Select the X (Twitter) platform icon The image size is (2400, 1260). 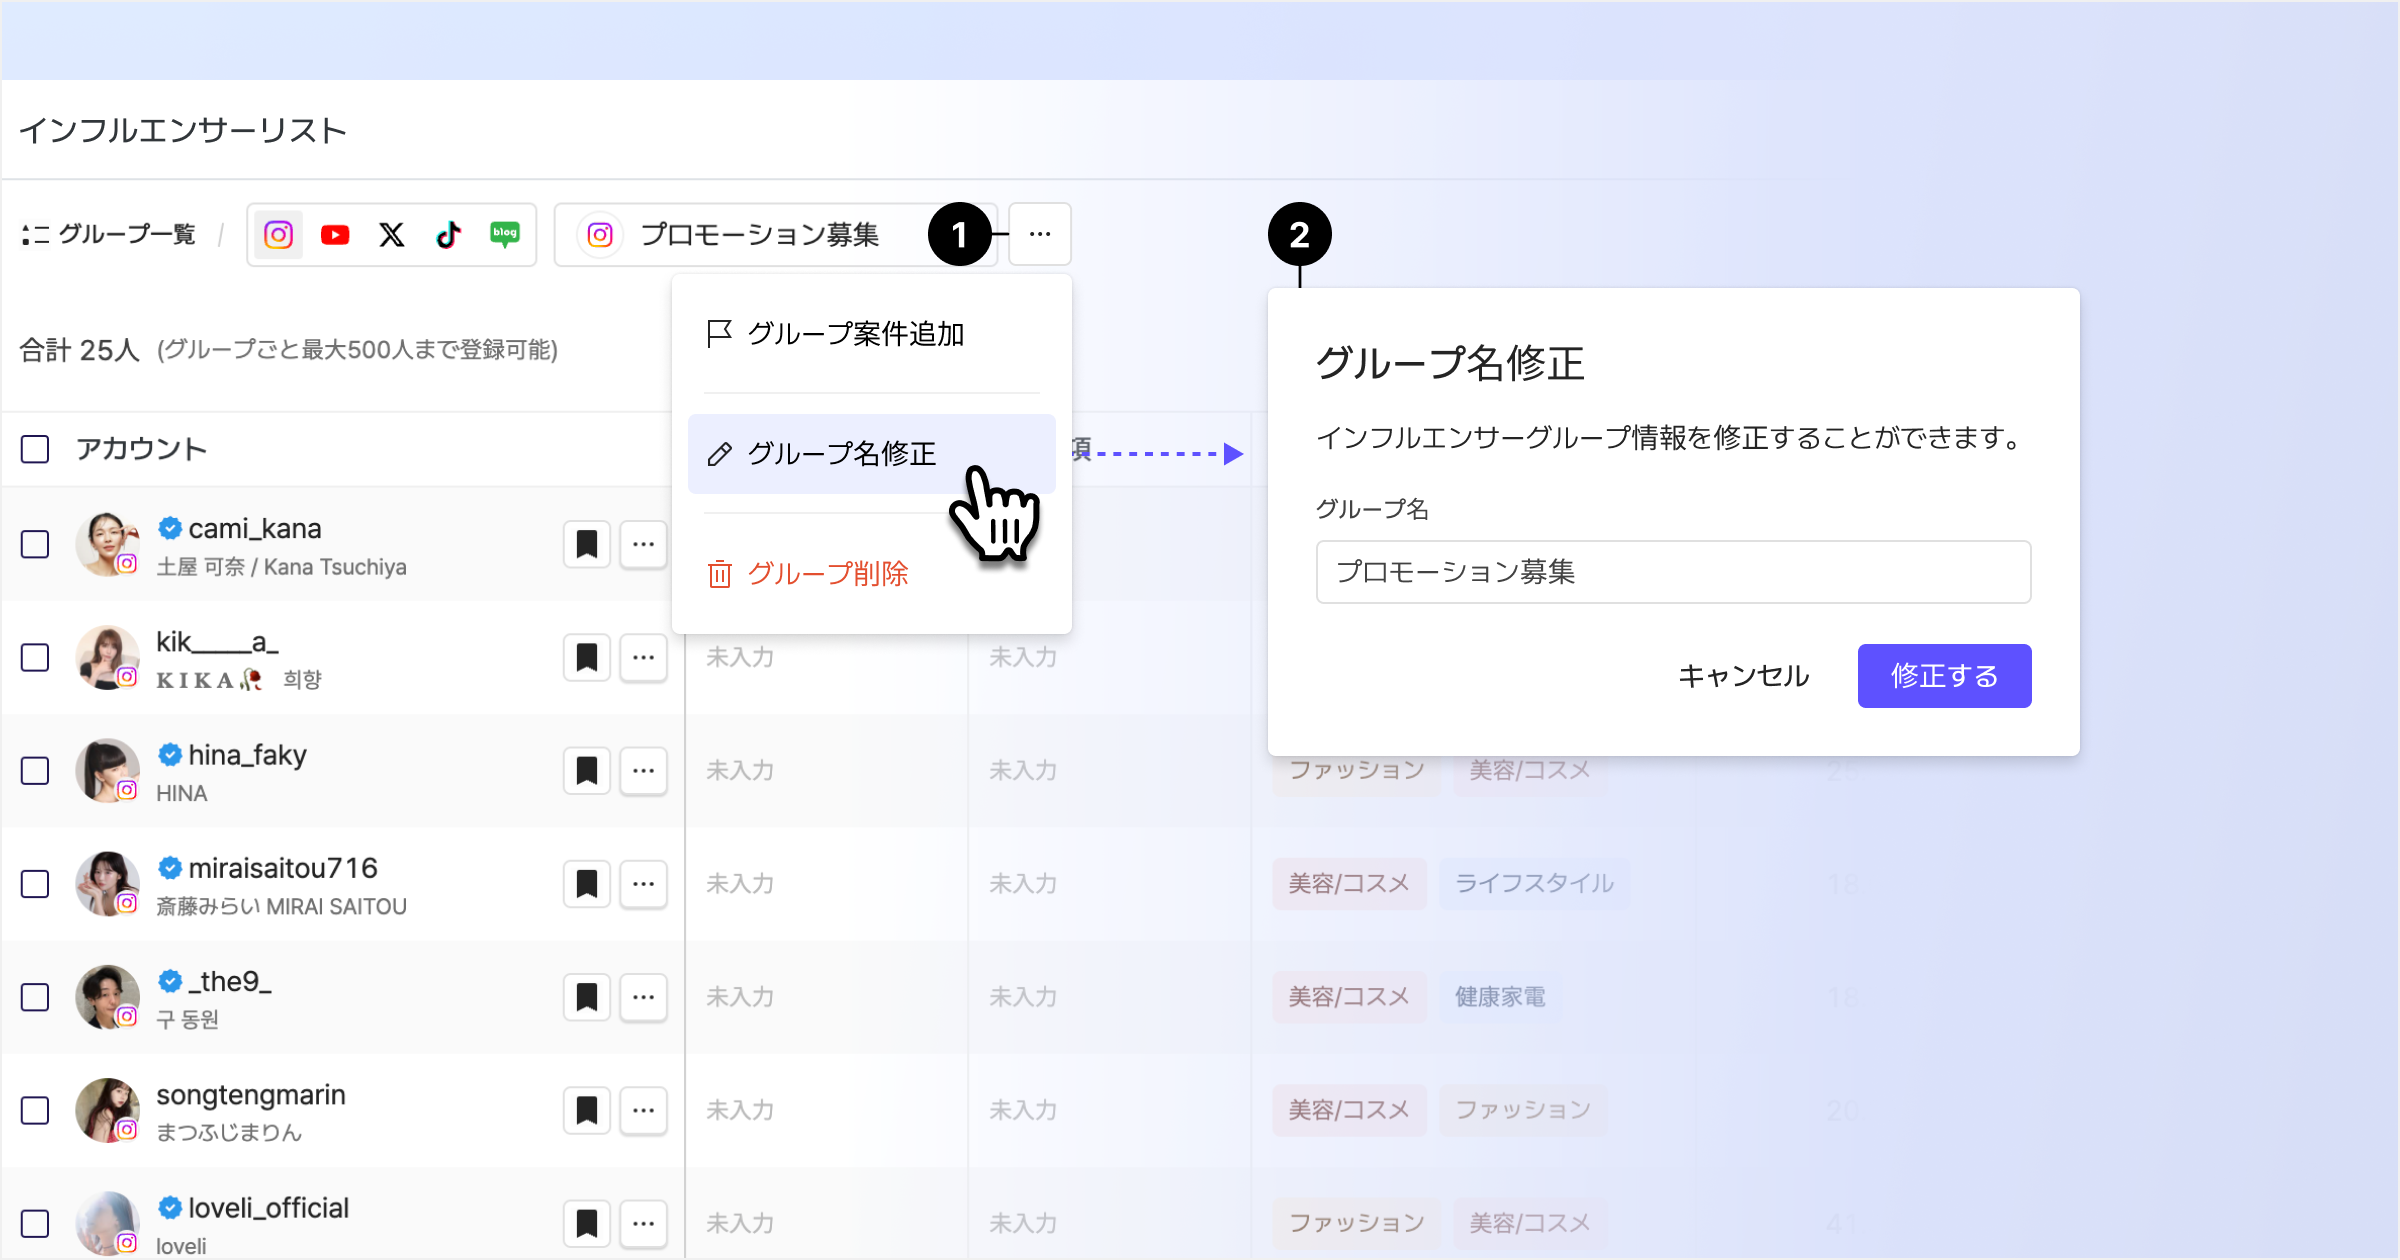392,235
